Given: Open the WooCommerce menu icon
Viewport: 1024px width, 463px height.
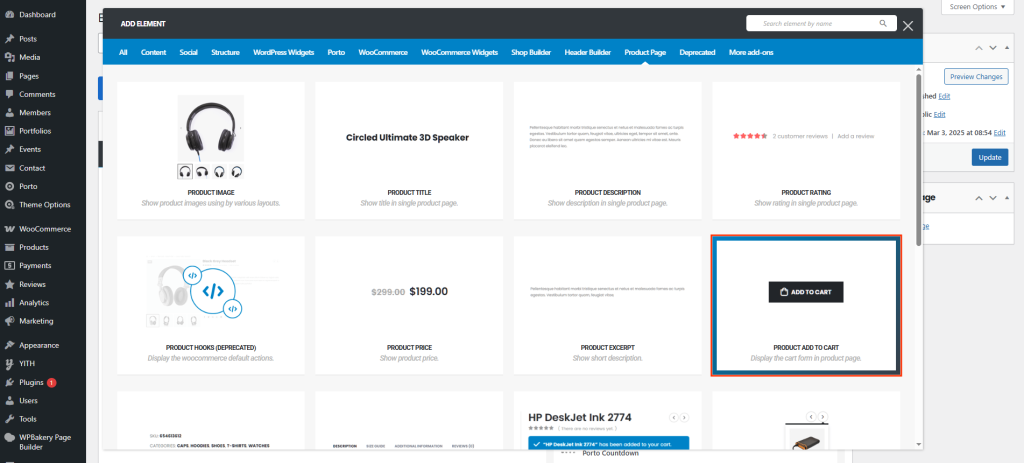Looking at the screenshot, I should (x=9, y=229).
